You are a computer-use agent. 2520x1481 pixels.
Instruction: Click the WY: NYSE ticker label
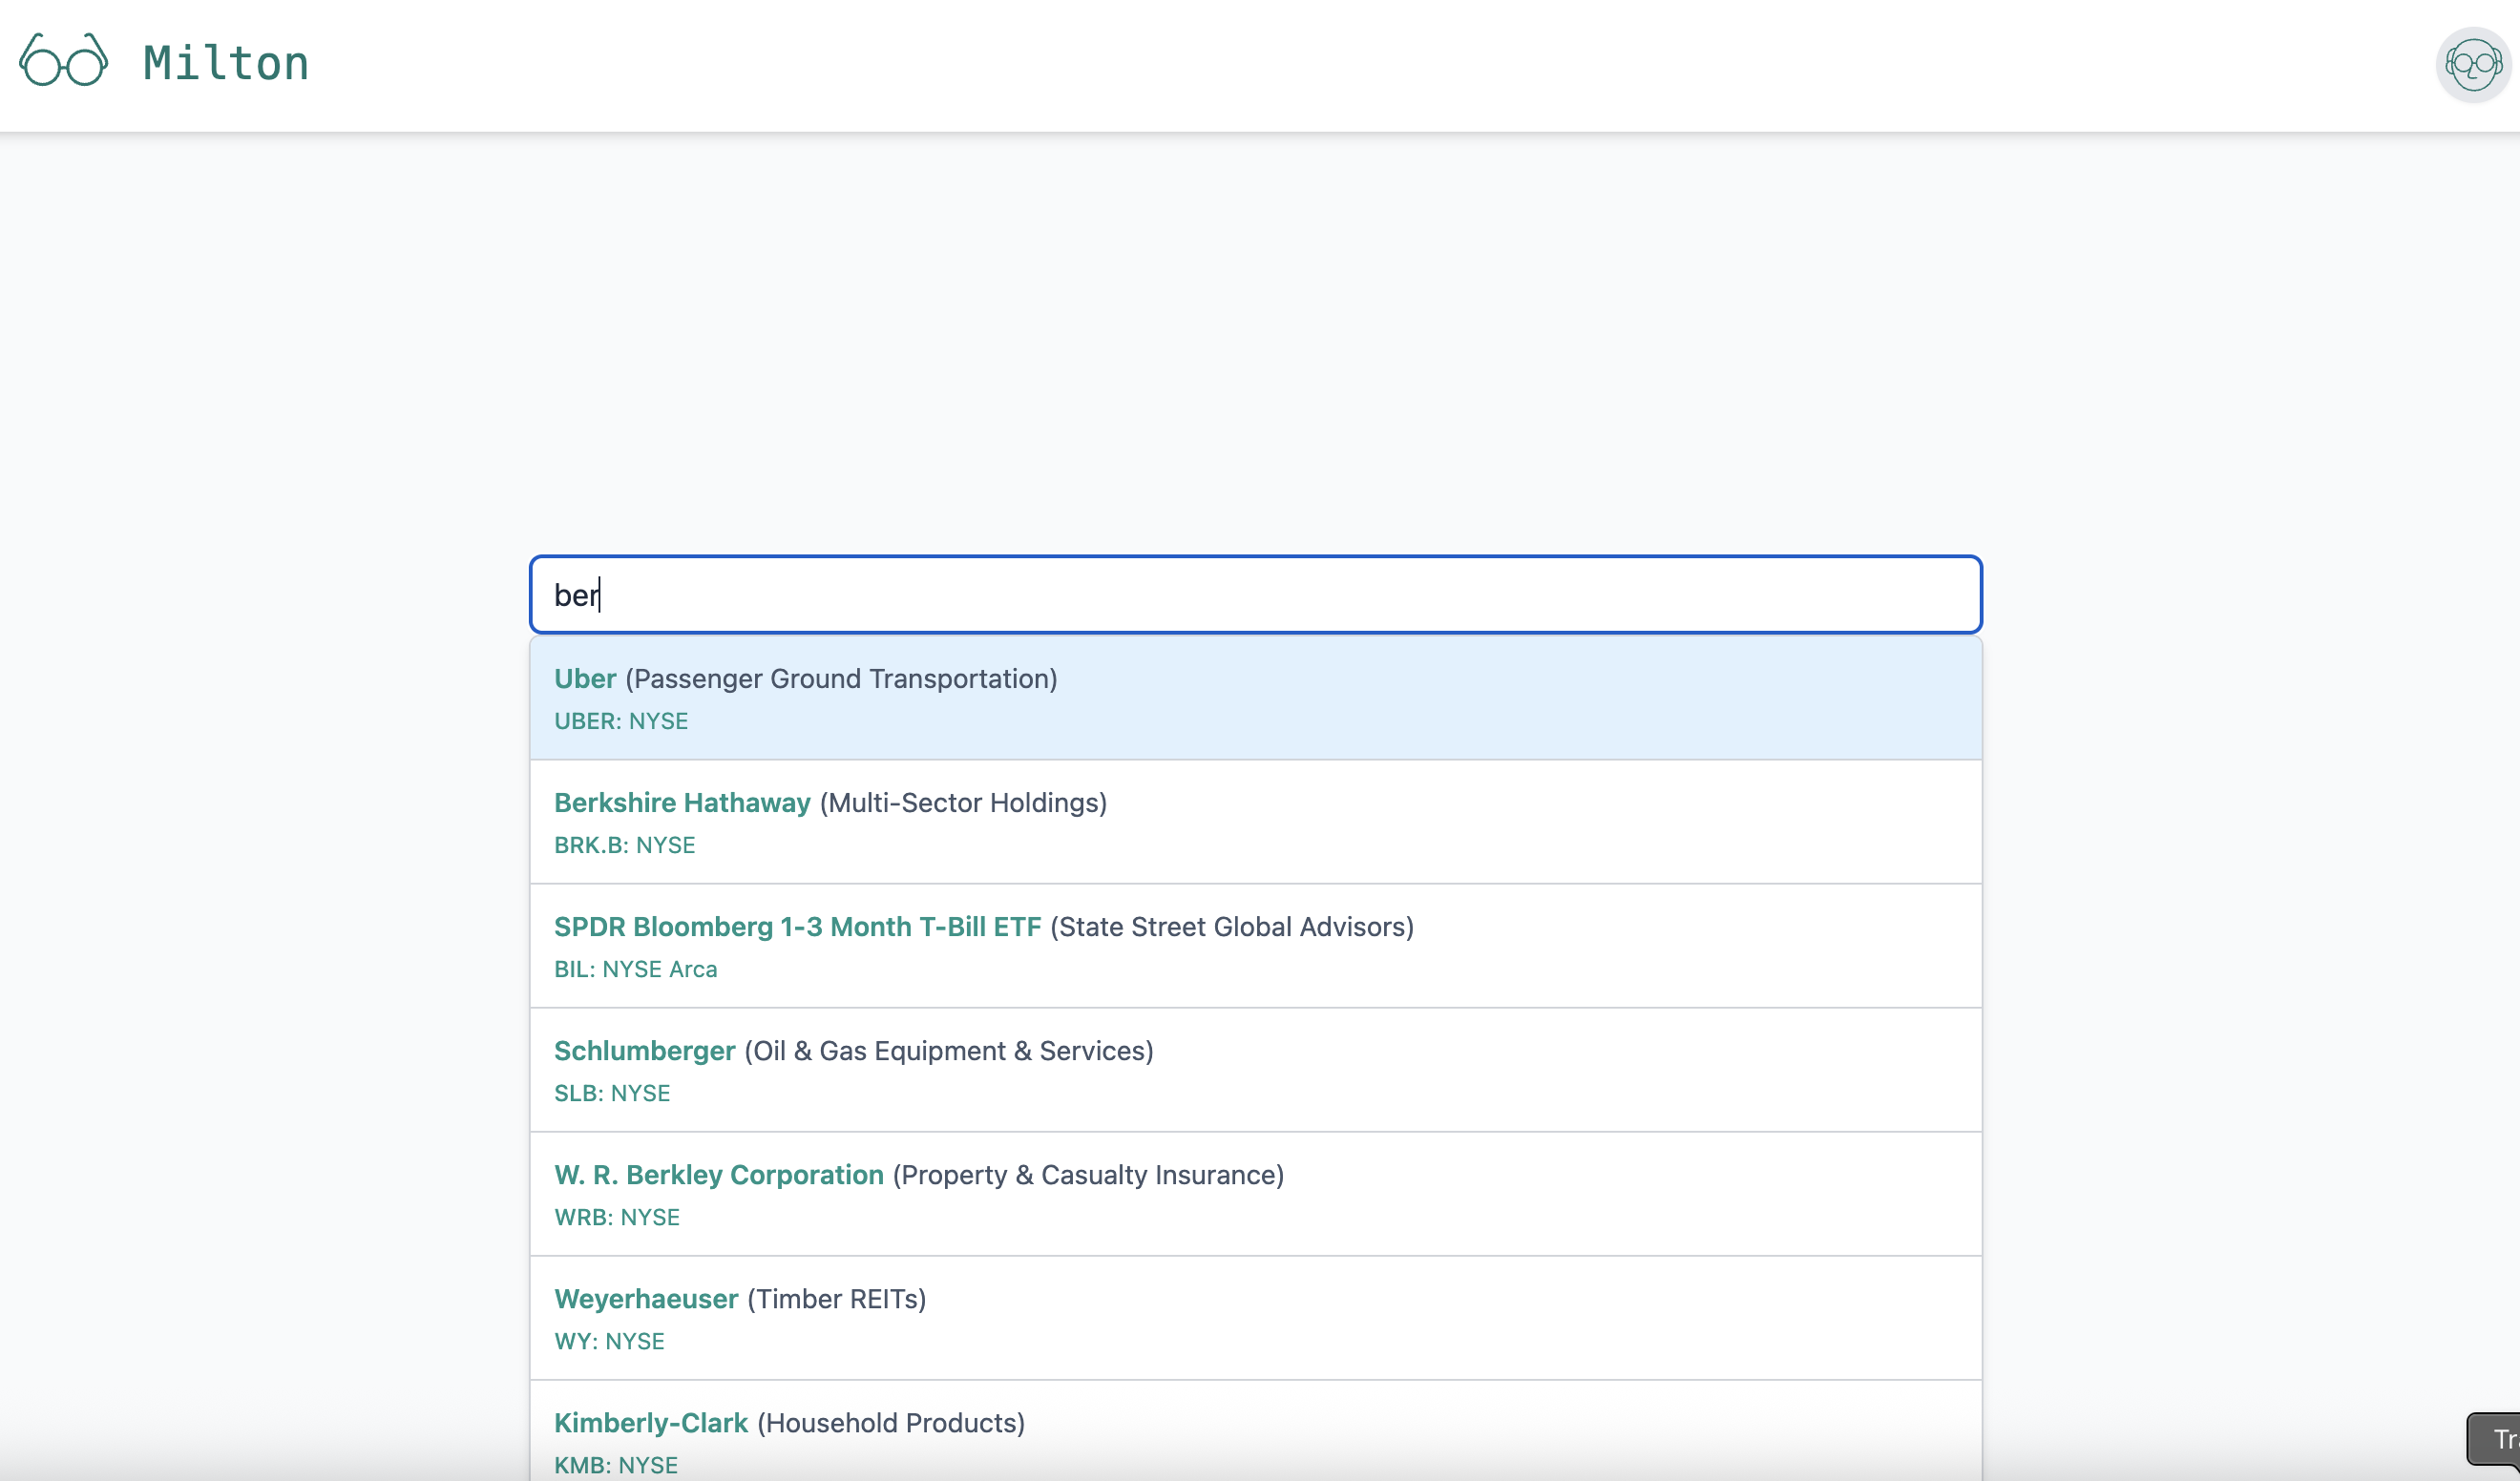click(x=609, y=1341)
